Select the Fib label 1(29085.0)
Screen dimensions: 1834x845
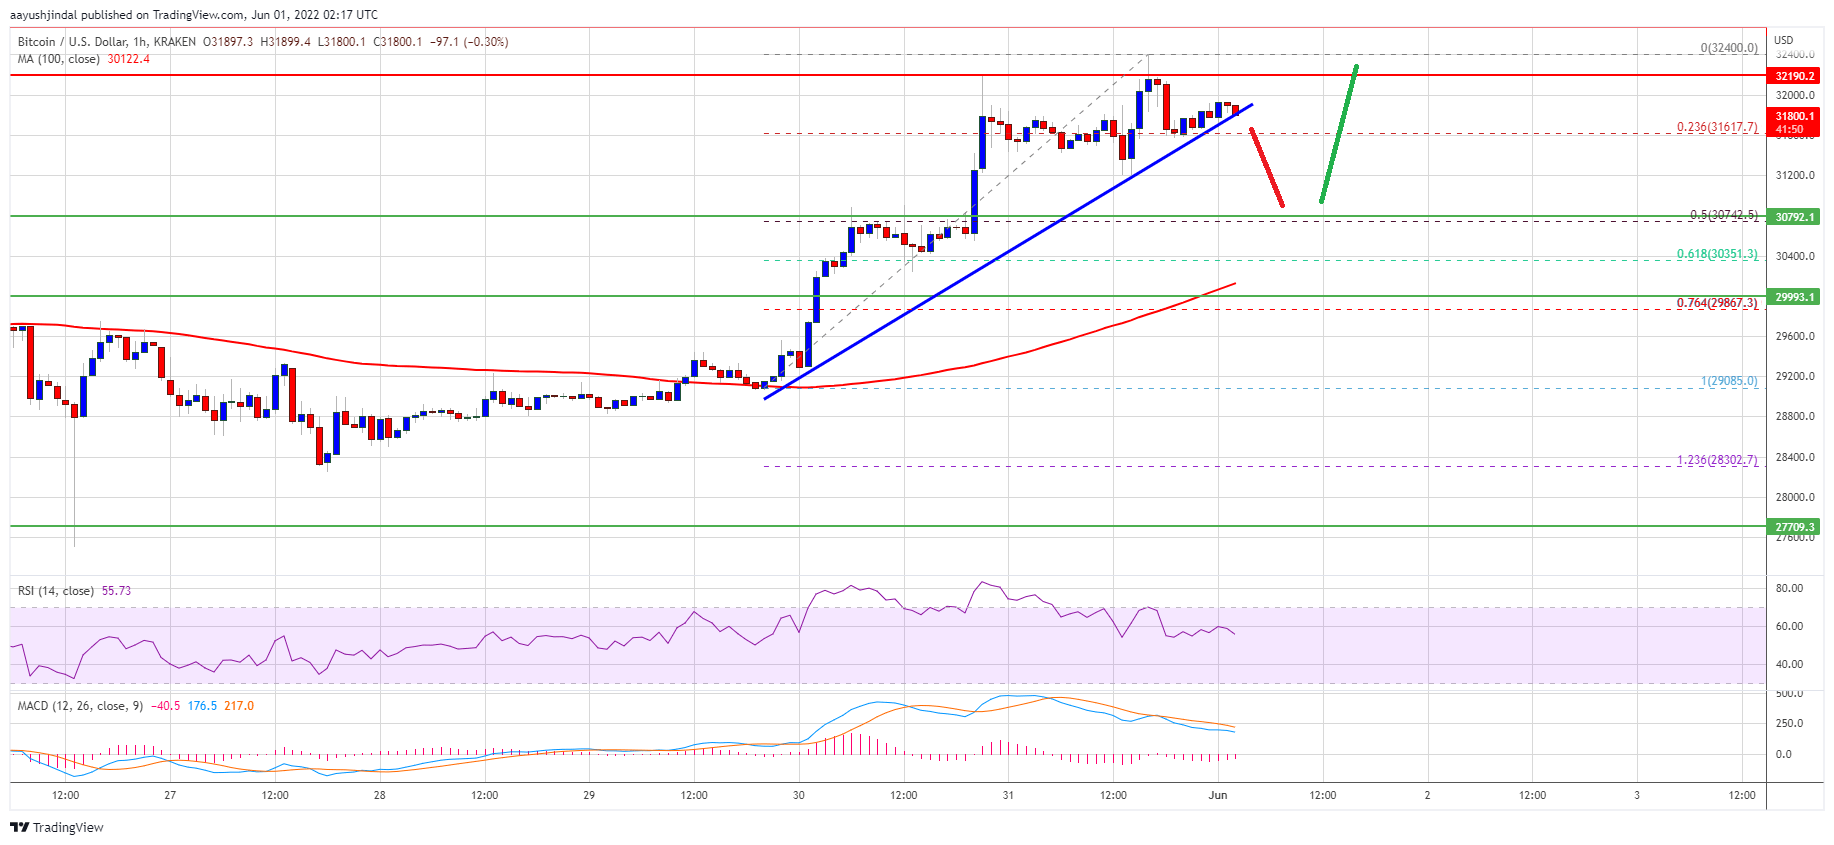coord(1729,381)
